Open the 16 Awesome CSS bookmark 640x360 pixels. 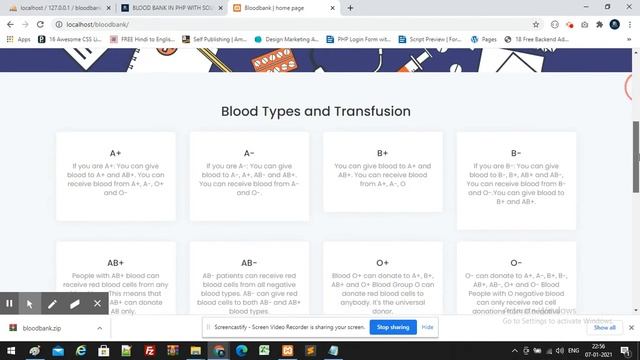(x=70, y=39)
